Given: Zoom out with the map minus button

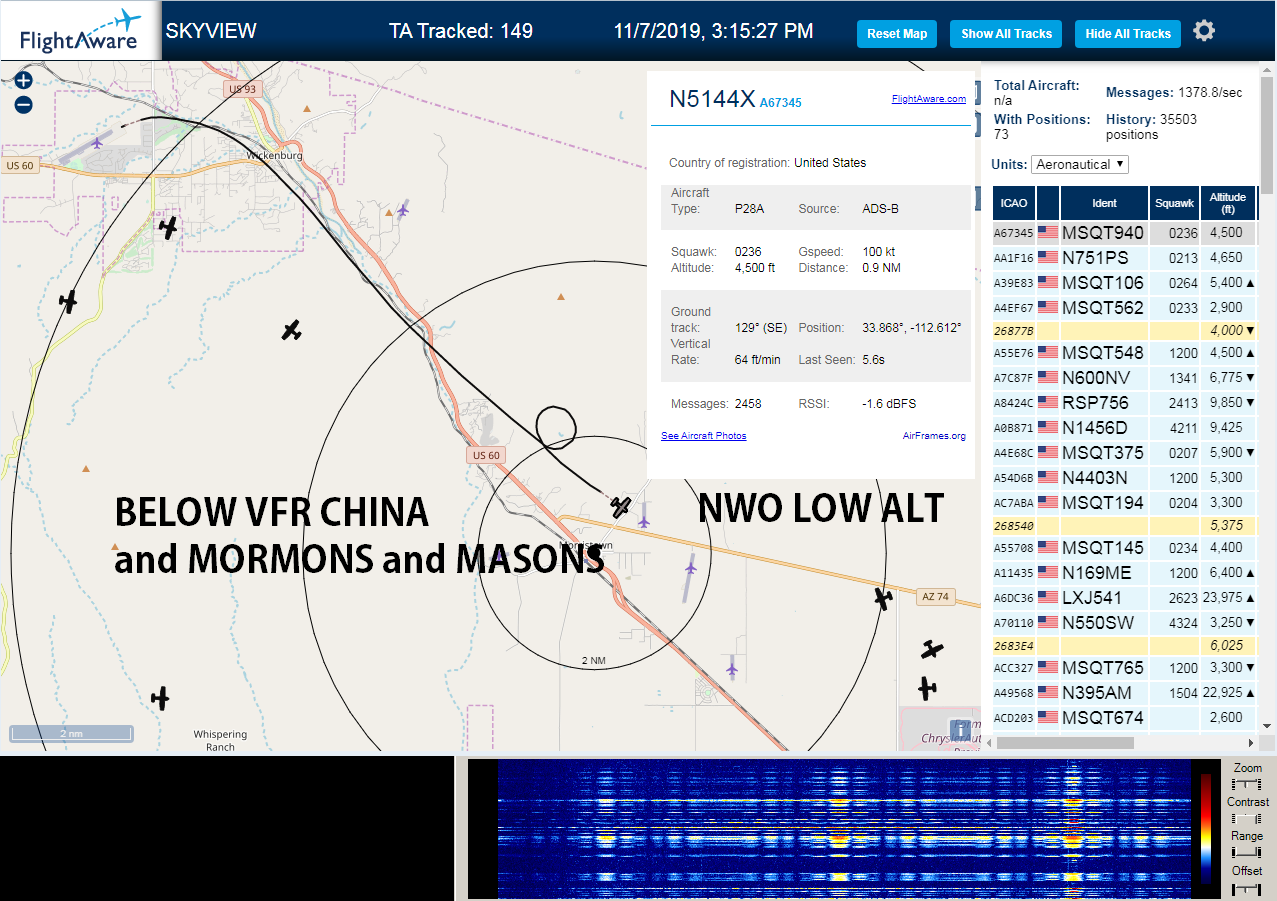Looking at the screenshot, I should 24,104.
